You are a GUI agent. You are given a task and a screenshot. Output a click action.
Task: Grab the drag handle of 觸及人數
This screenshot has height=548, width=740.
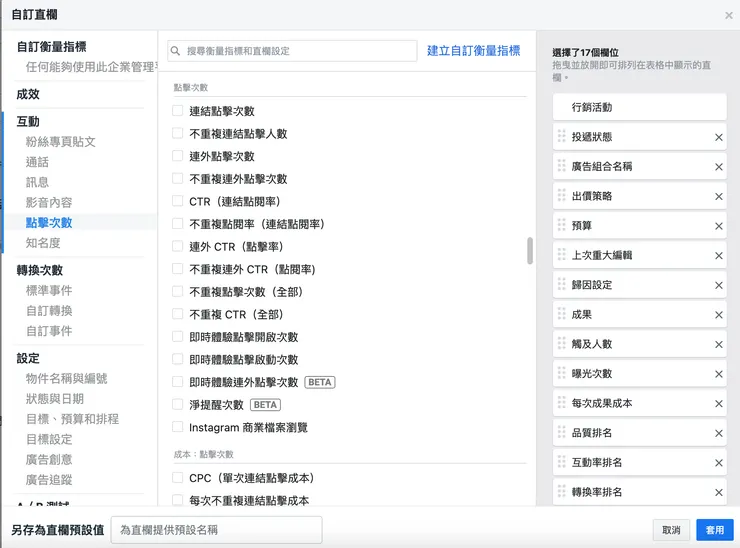pos(561,344)
